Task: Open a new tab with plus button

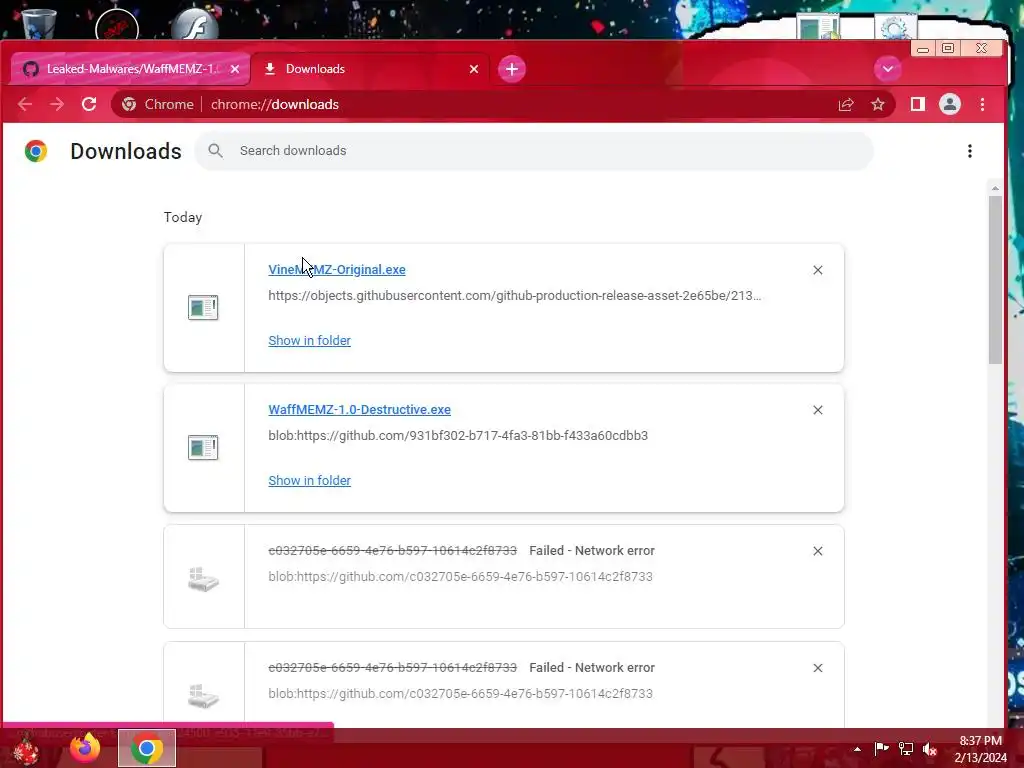Action: click(x=512, y=69)
